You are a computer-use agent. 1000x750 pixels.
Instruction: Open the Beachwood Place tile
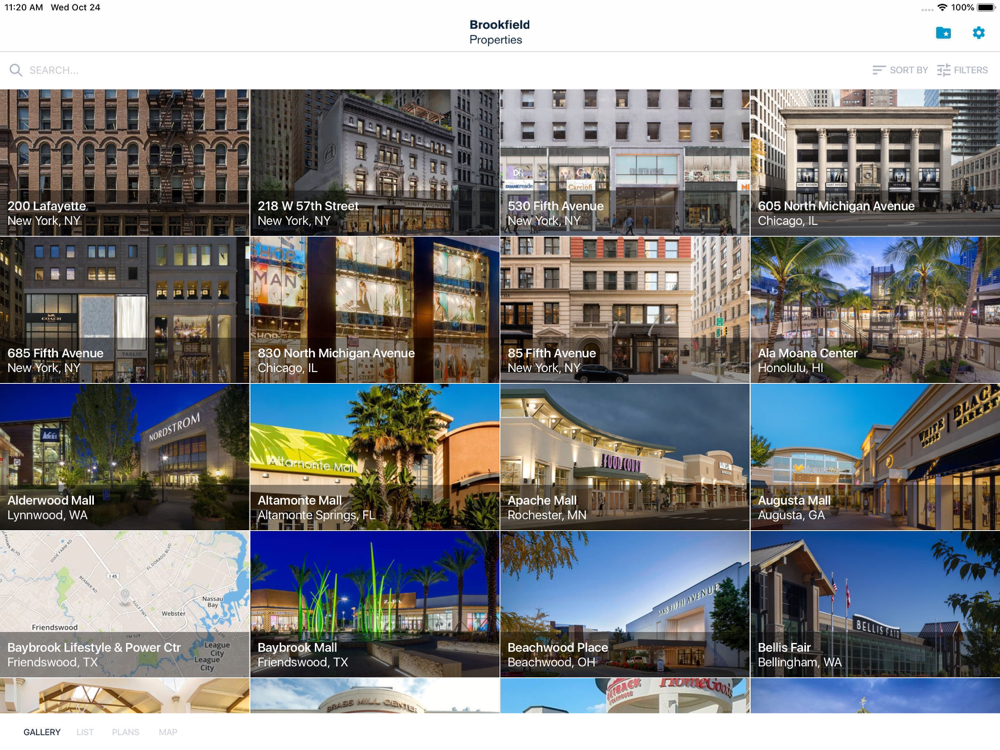click(625, 604)
